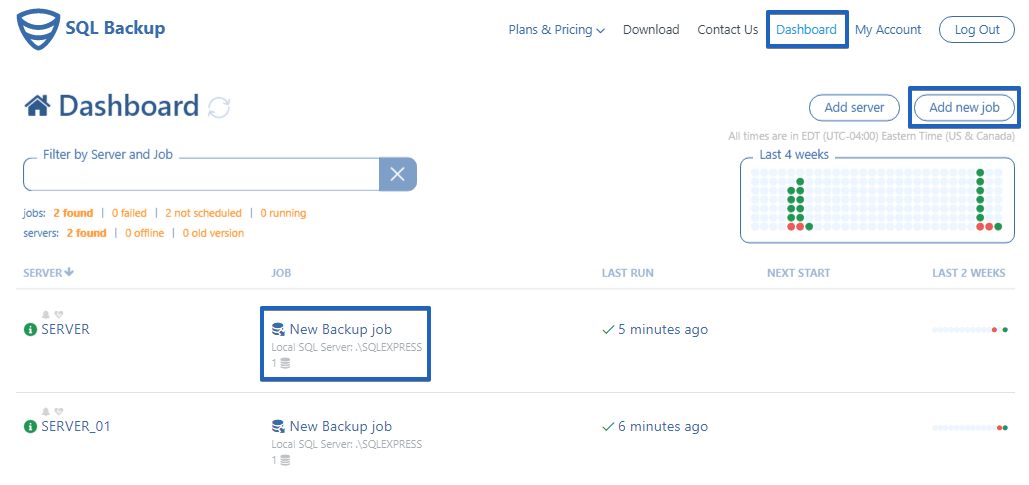Clear the filter with the X button

tap(397, 175)
